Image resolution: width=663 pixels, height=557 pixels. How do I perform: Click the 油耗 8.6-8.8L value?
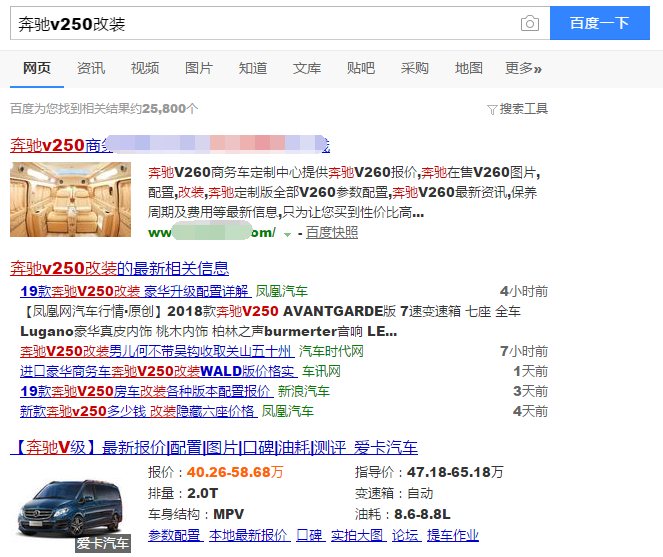click(x=422, y=514)
